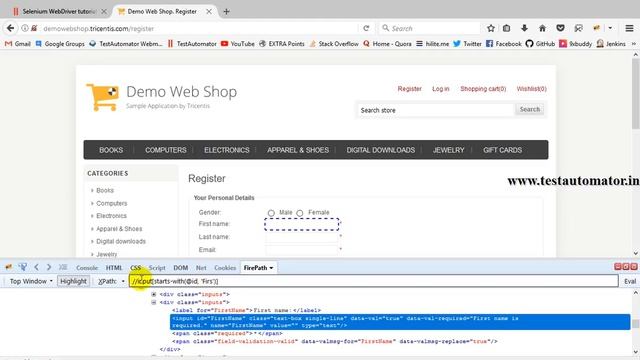This screenshot has width=640, height=360.
Task: Reload the page with the refresh icon
Action: pyautogui.click(x=366, y=28)
